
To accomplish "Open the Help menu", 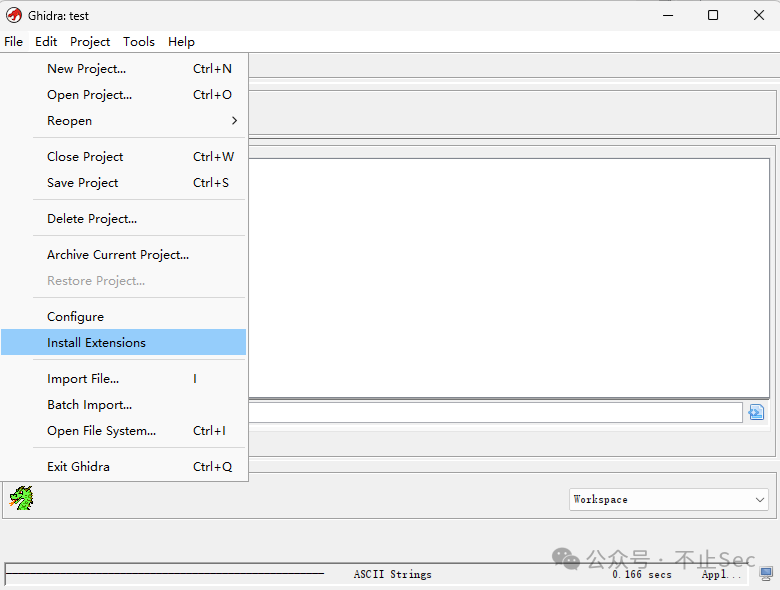I will (181, 42).
